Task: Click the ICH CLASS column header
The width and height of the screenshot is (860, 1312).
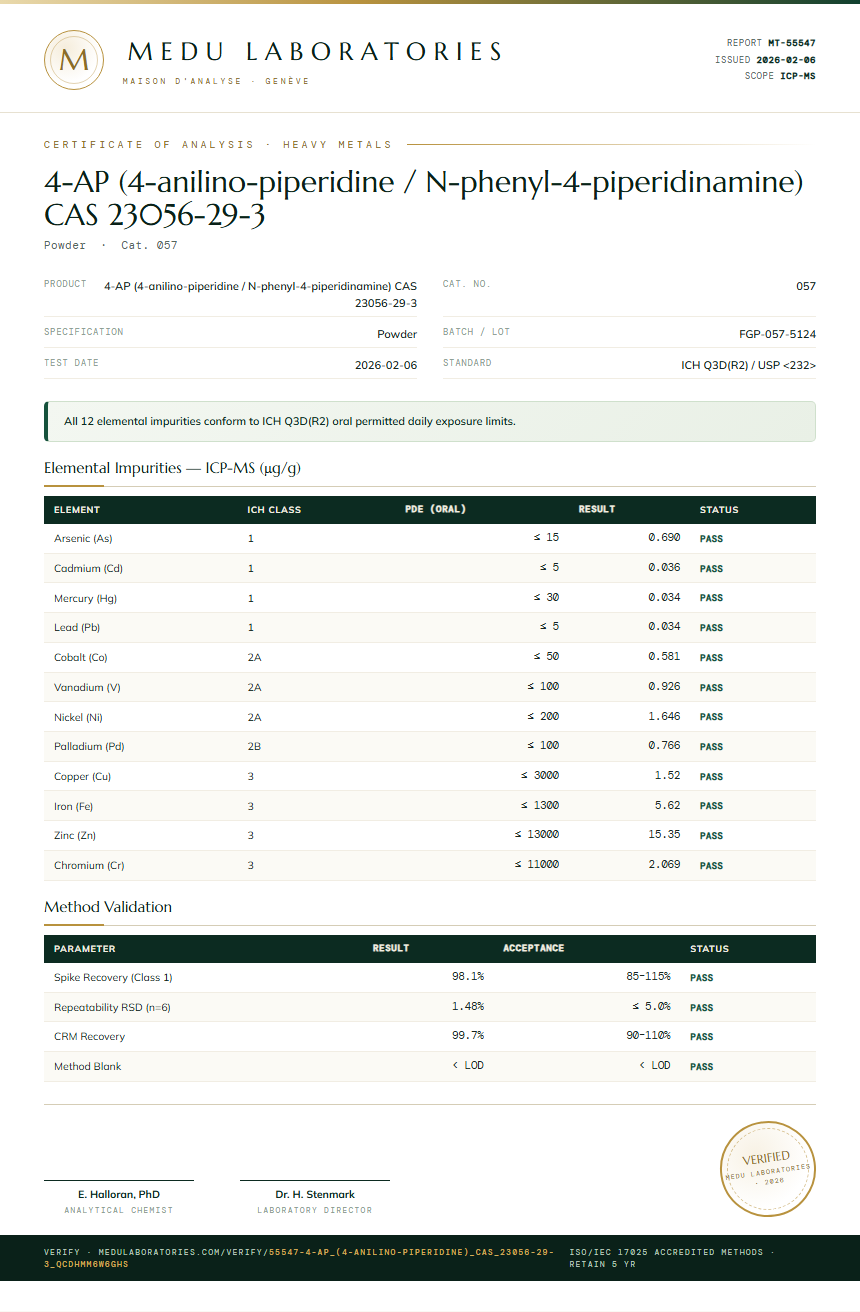Action: click(x=274, y=510)
